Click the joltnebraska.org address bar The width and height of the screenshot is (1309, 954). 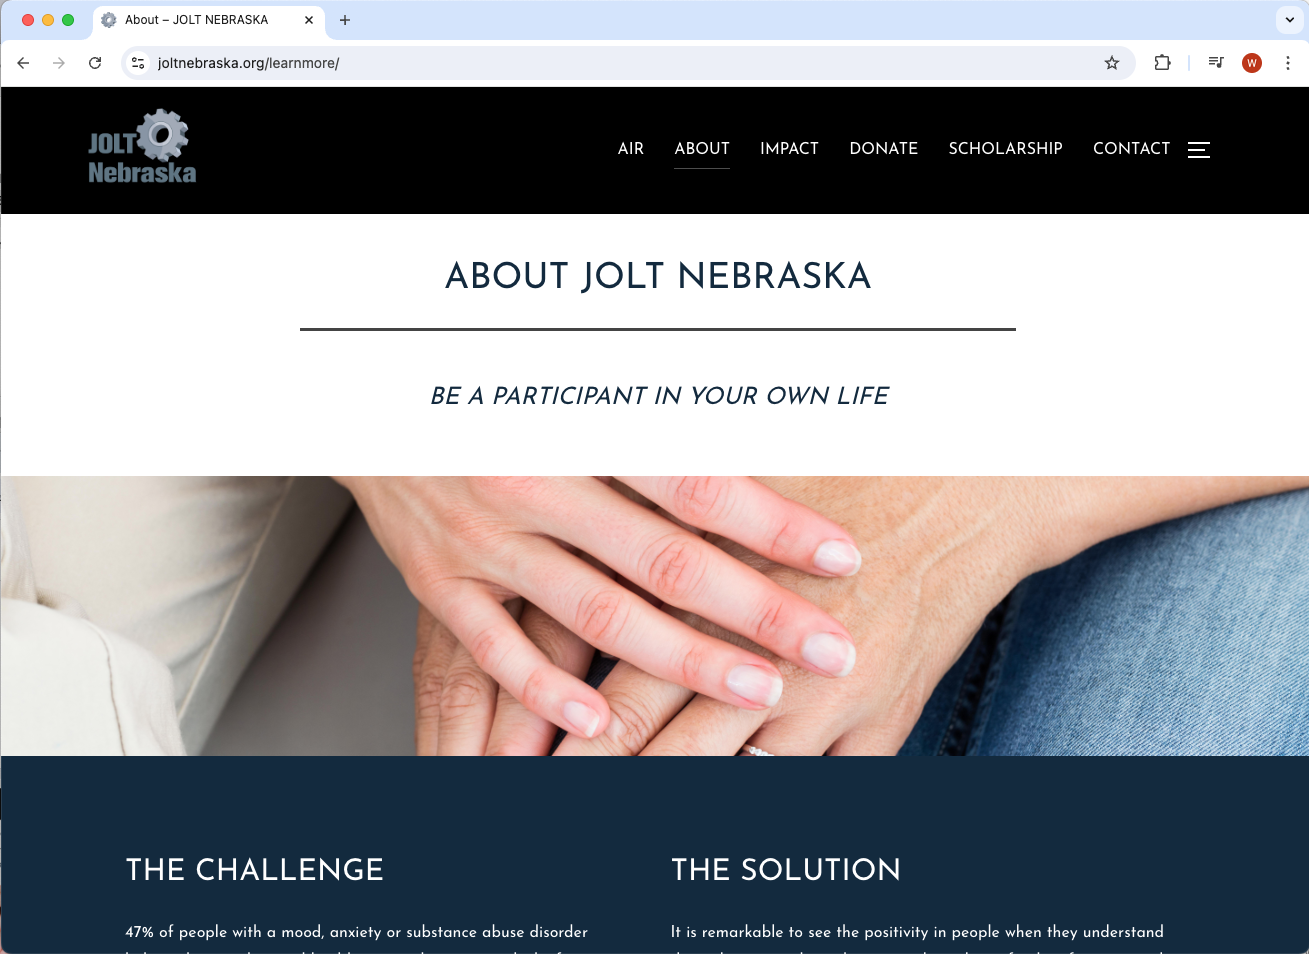point(620,63)
